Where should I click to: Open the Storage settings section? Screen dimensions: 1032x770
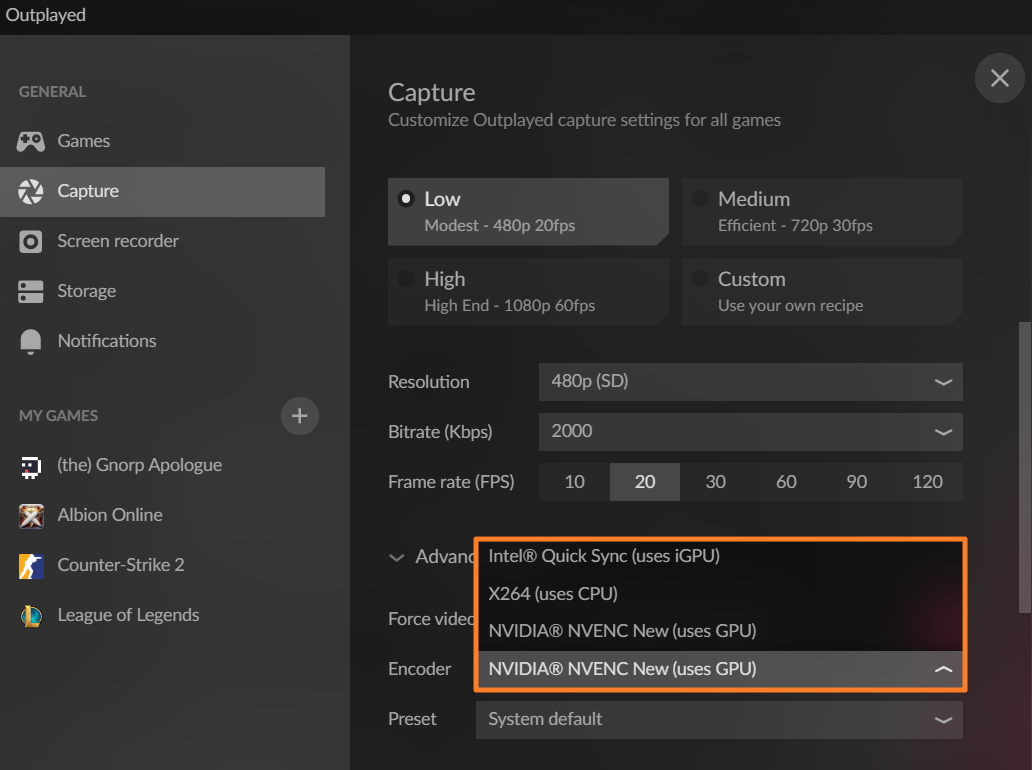163,292
